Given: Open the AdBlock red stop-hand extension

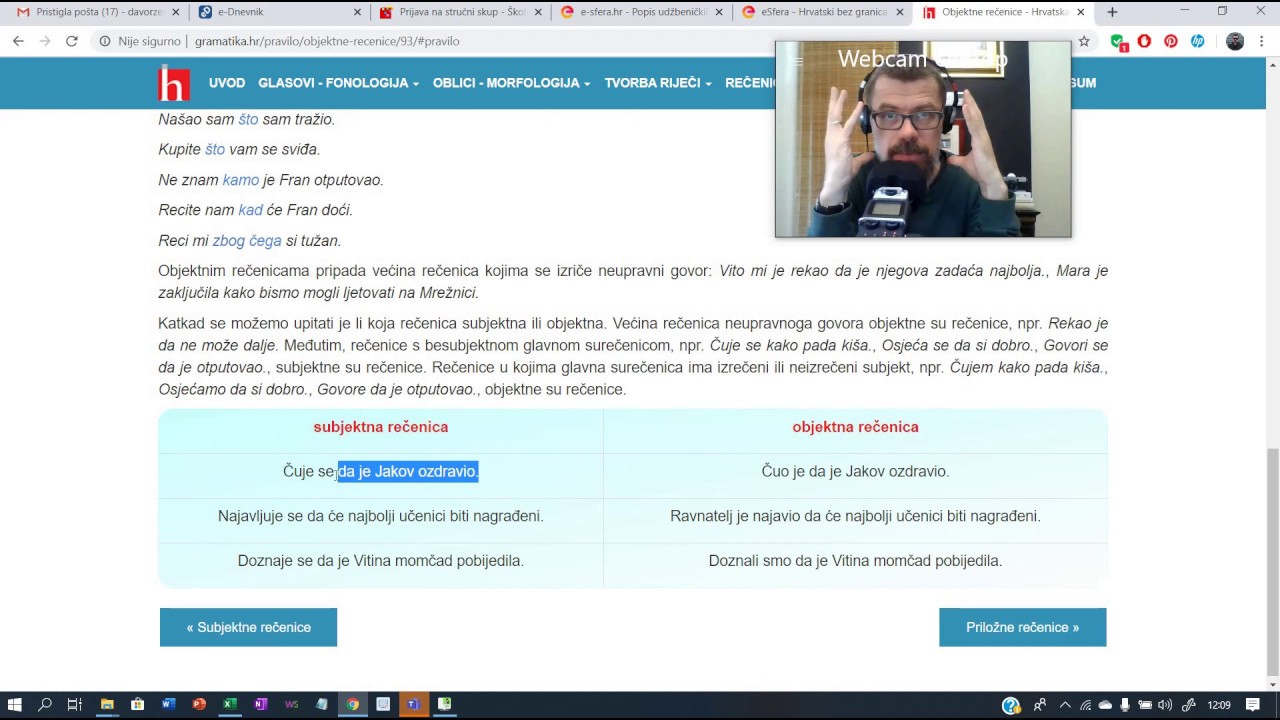Looking at the screenshot, I should (1144, 41).
